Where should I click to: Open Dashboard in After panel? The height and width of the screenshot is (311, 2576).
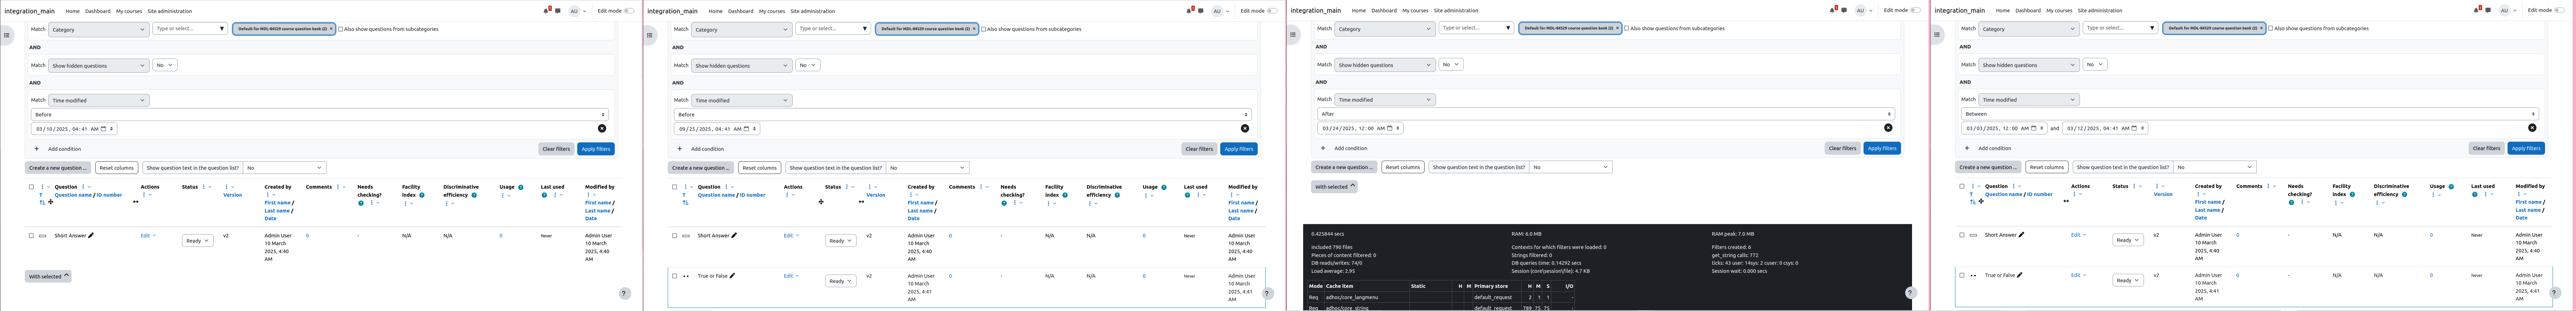click(x=1384, y=10)
